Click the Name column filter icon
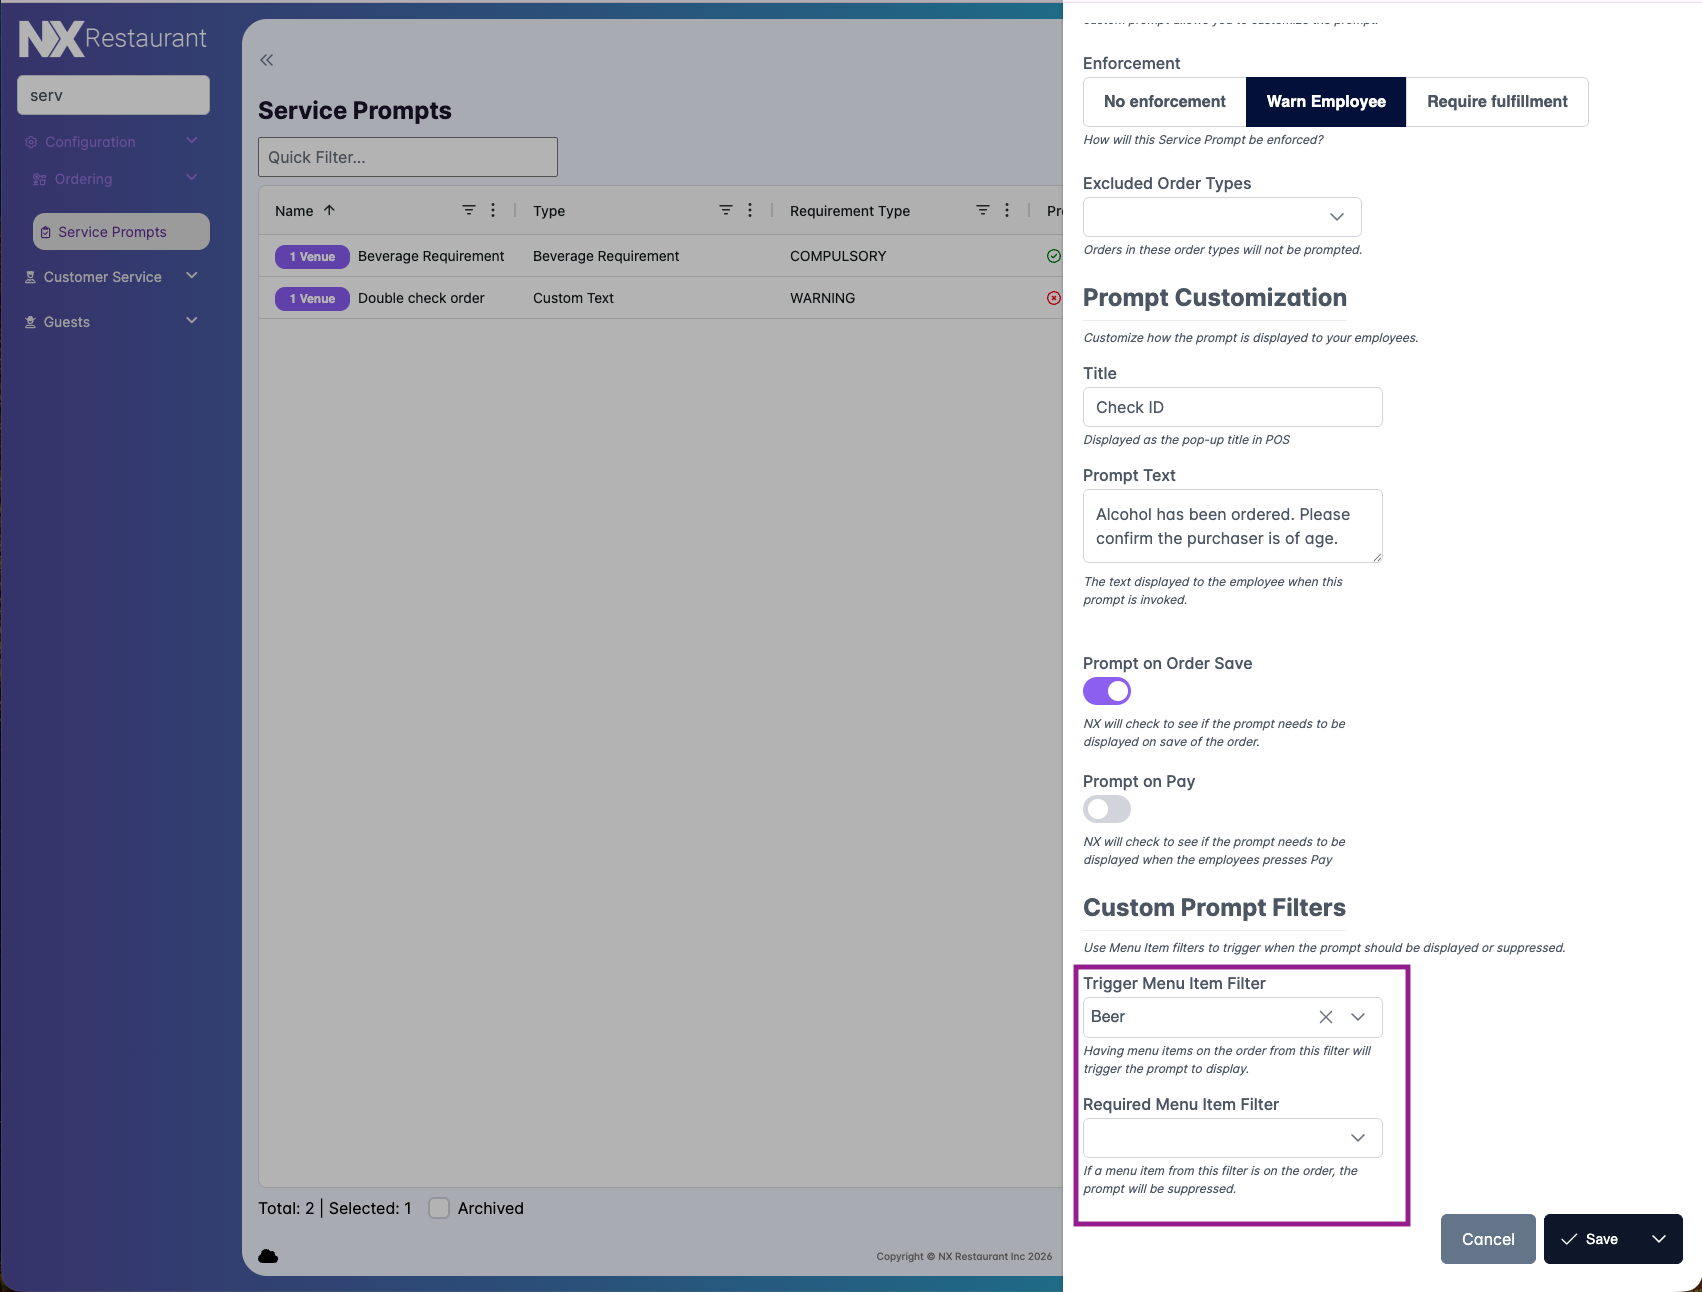Viewport: 1702px width, 1292px height. 468,210
